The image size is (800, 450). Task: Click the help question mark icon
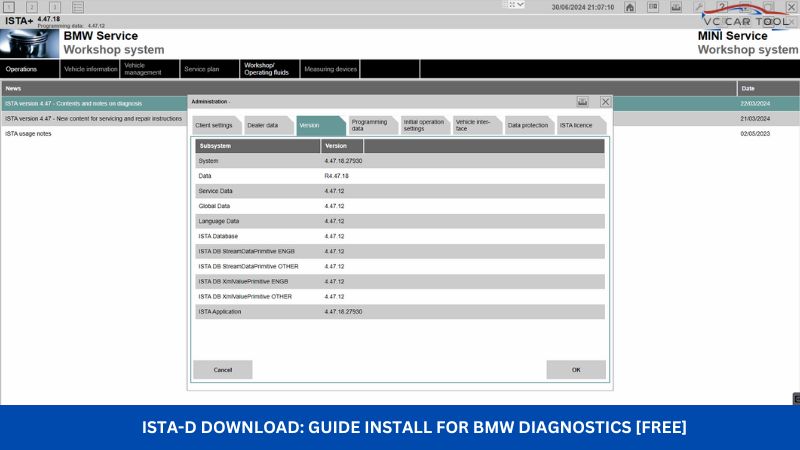(x=721, y=7)
